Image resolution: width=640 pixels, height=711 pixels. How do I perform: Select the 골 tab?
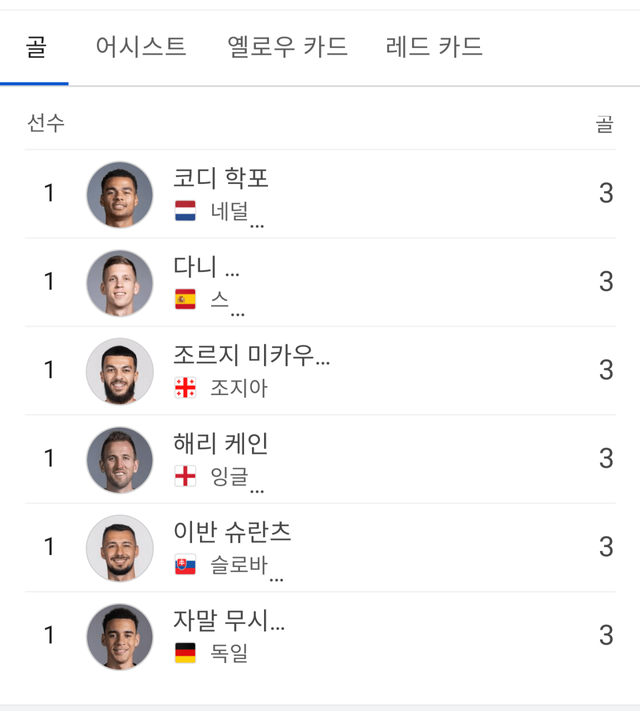(x=35, y=47)
